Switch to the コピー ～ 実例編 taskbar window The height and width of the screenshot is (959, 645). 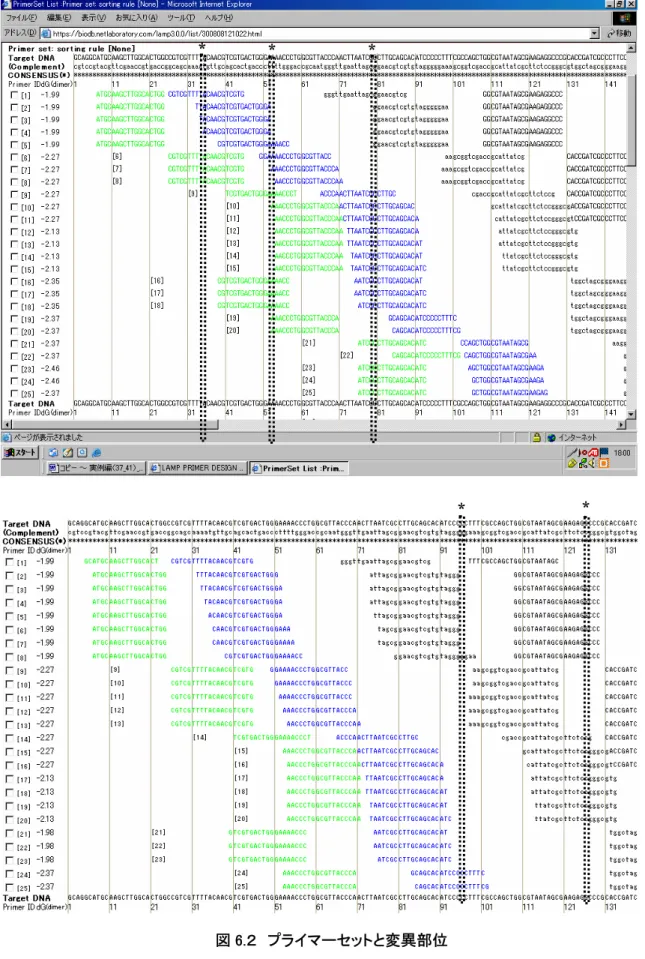pyautogui.click(x=96, y=468)
